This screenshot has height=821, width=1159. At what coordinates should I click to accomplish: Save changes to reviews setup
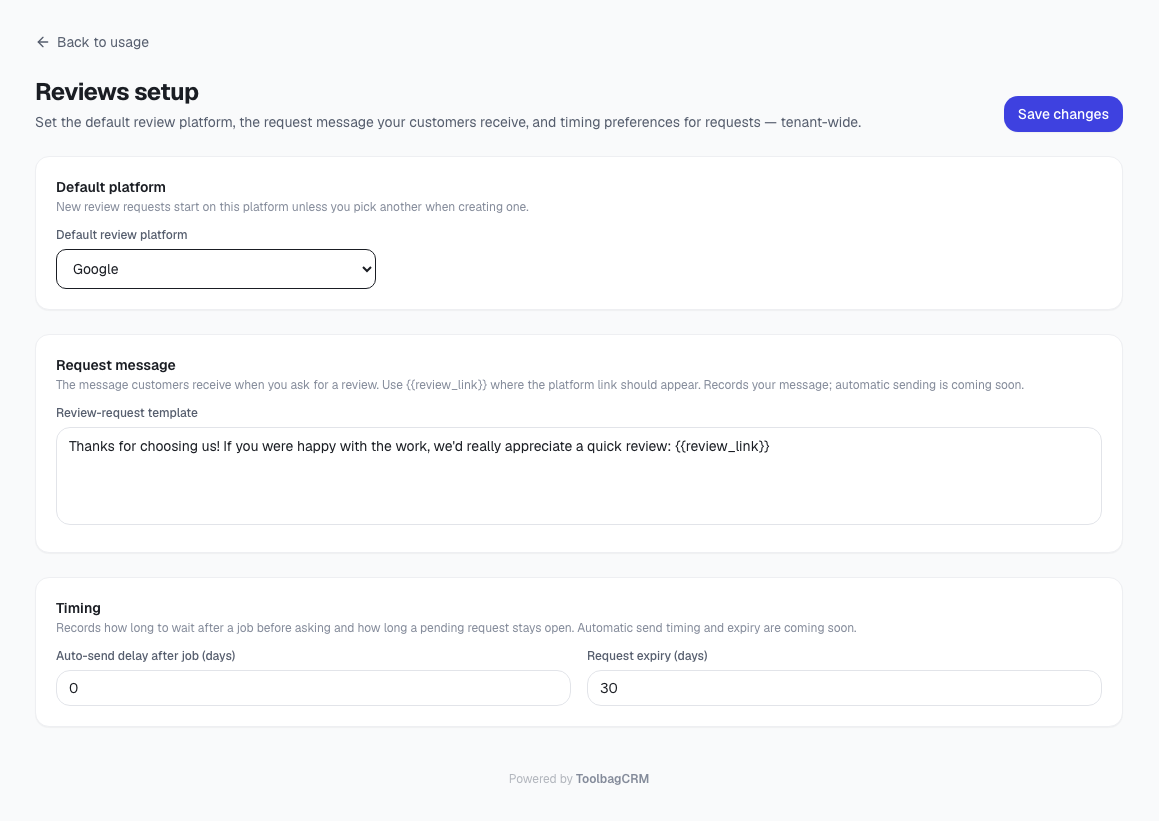pos(1063,114)
